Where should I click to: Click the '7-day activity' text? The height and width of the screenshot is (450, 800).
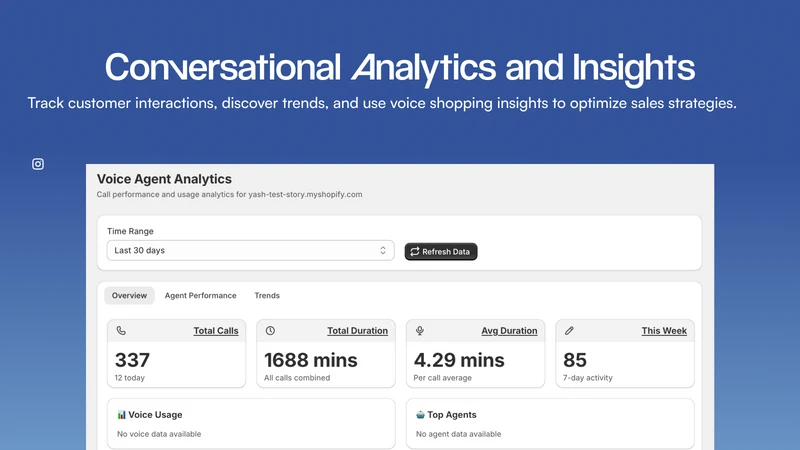[x=588, y=378]
